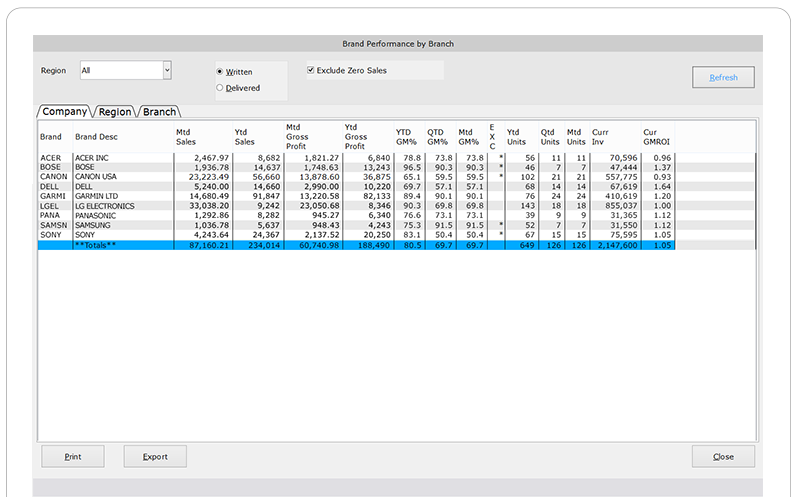Screen dimensions: 800x497
Task: Select the Written radio button
Action: coord(220,71)
